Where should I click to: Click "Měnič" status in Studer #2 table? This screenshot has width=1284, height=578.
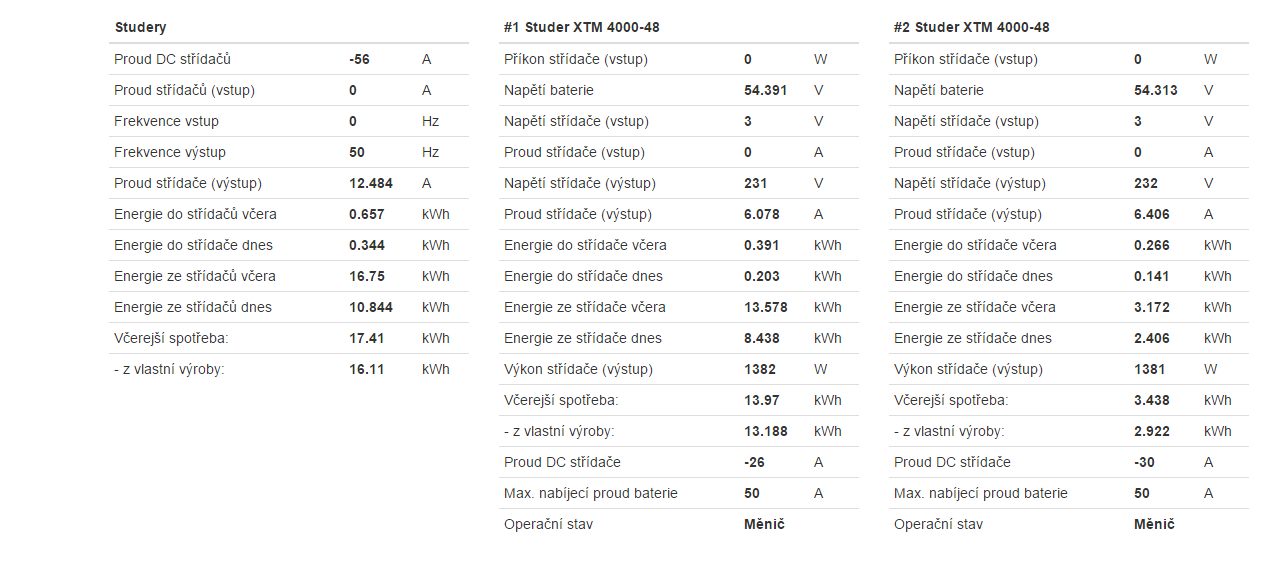coord(1154,524)
